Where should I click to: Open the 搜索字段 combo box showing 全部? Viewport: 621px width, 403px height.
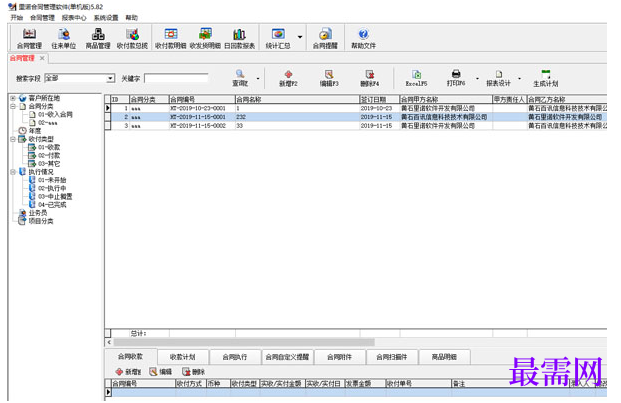(80, 78)
